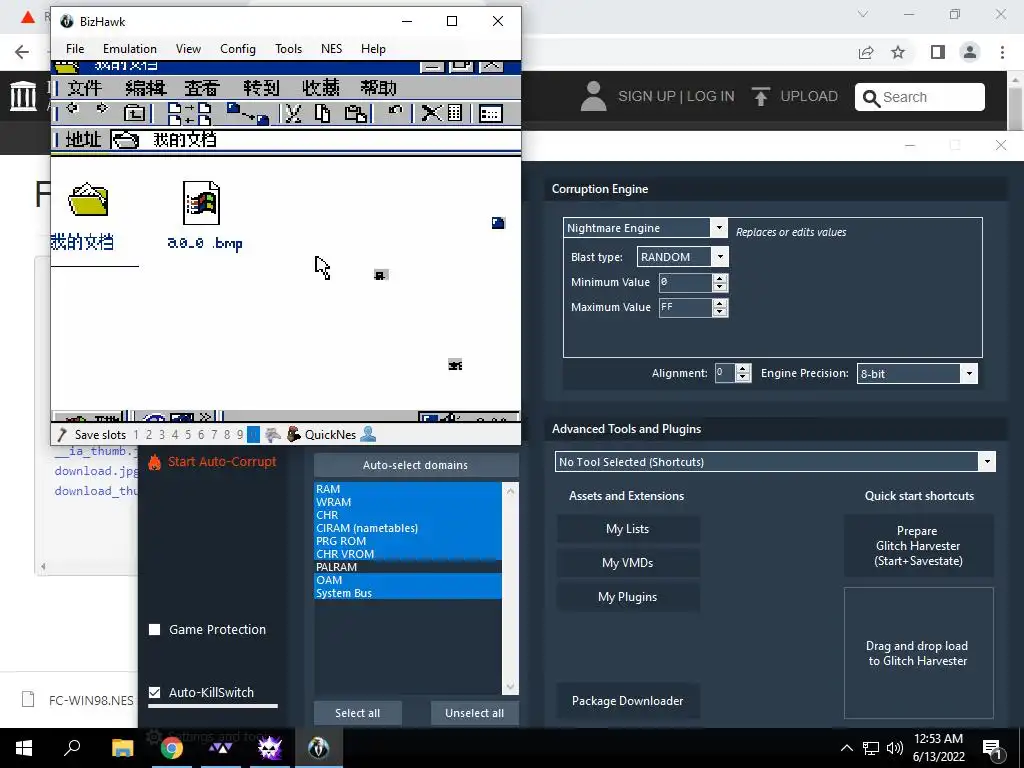Open File Explorer from the taskbar
Image resolution: width=1024 pixels, height=768 pixels.
(x=122, y=748)
